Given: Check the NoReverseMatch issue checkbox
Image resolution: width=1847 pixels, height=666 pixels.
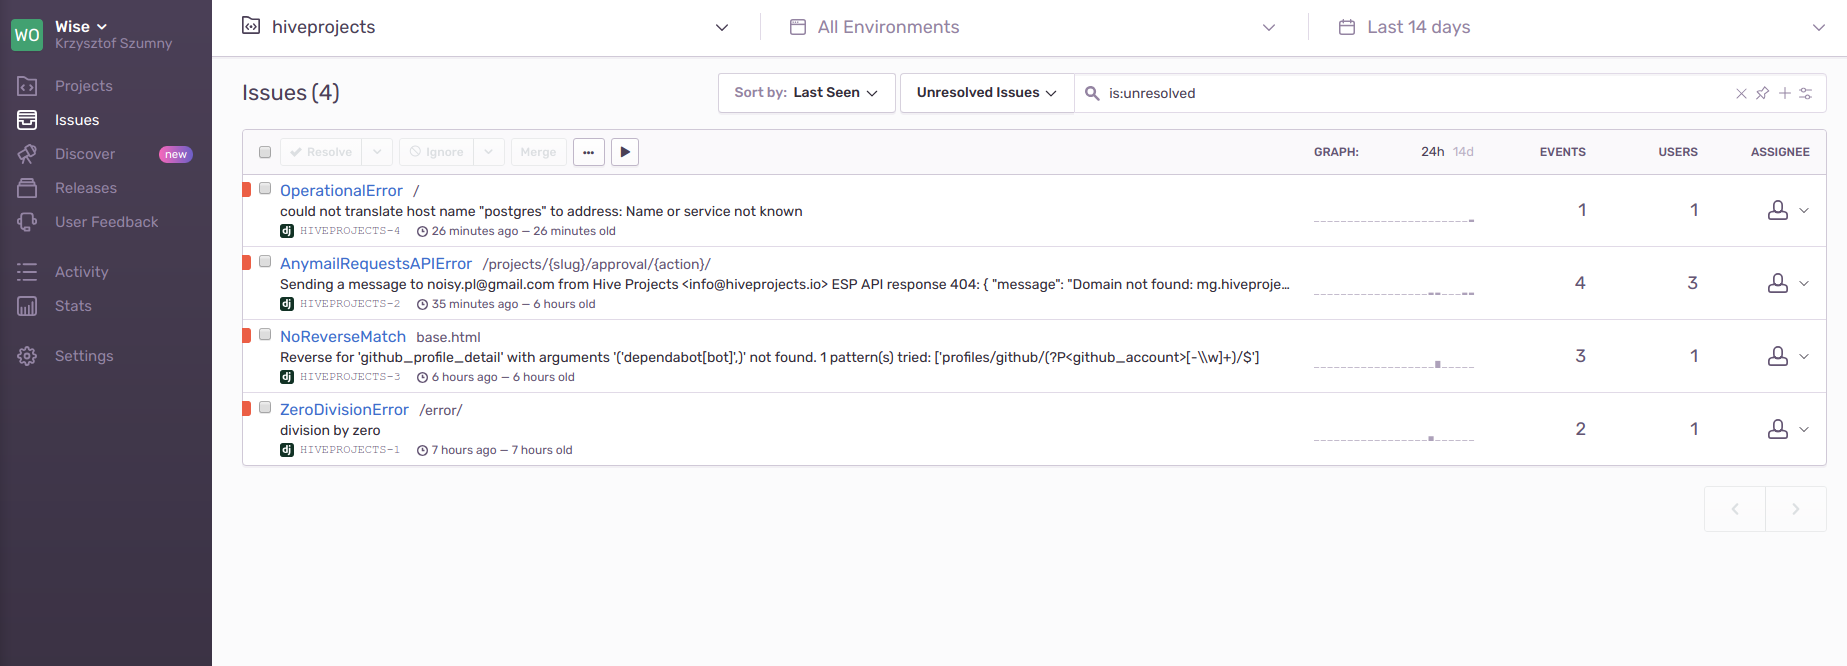Looking at the screenshot, I should click(x=265, y=334).
